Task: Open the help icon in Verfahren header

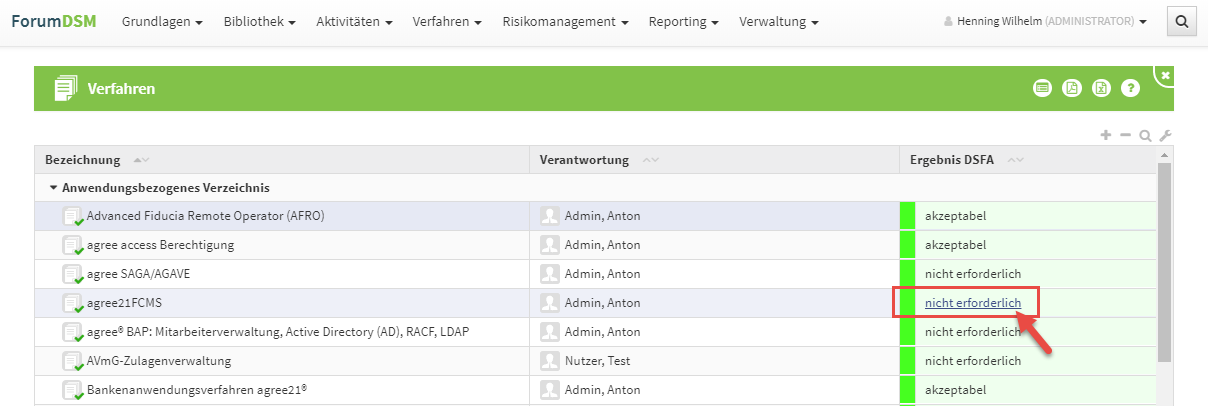Action: tap(1130, 88)
